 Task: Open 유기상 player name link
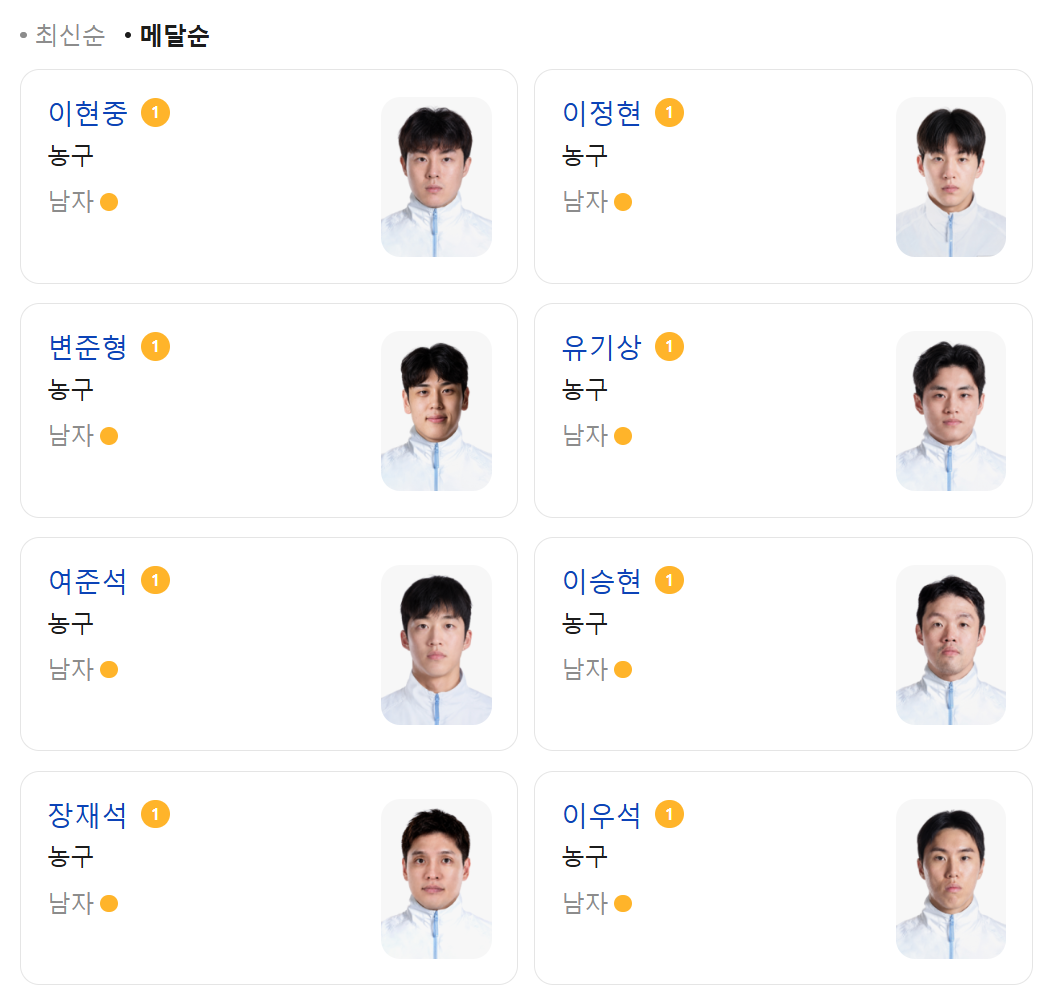pyautogui.click(x=601, y=347)
